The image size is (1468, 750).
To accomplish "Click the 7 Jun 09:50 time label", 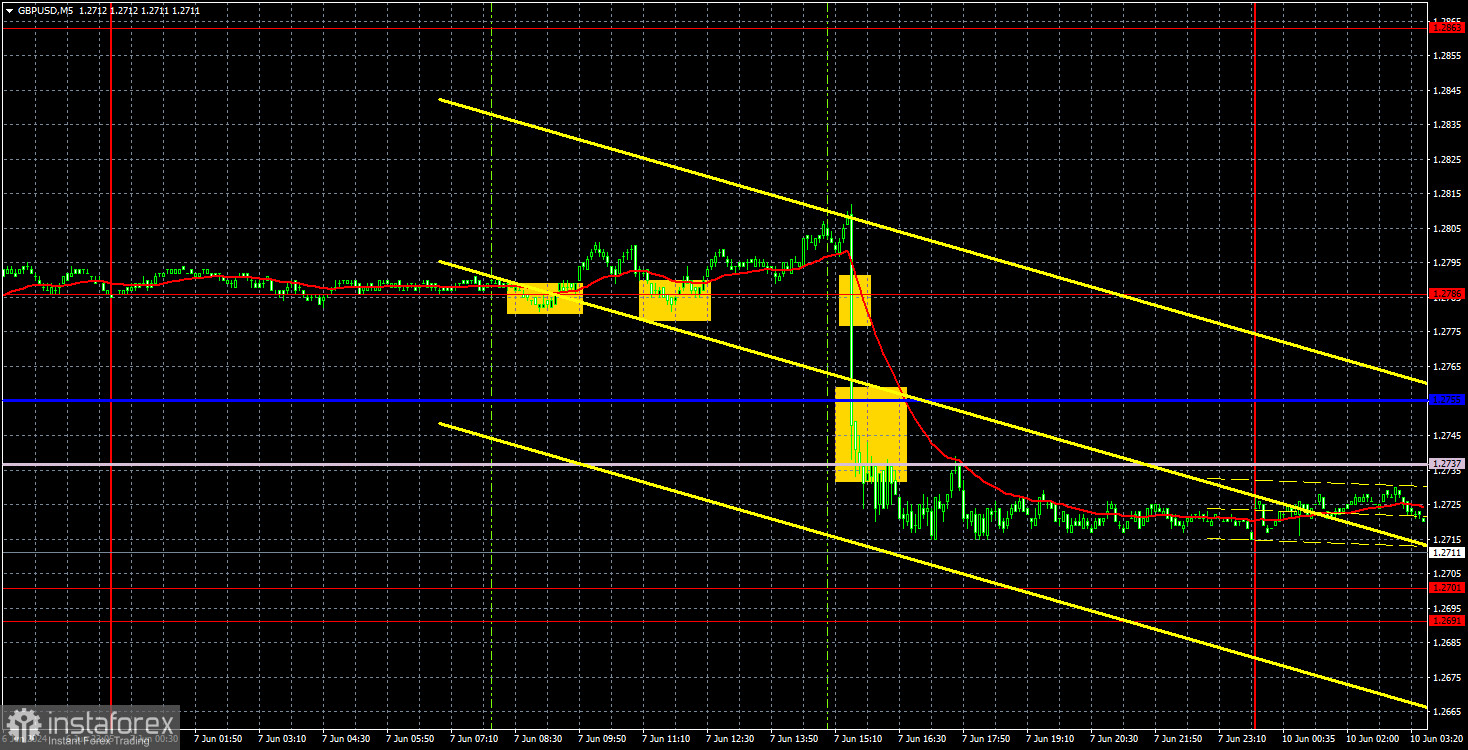I will (603, 739).
